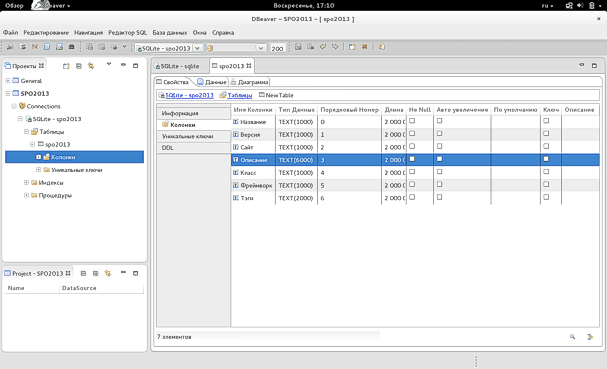Tick Ключ checkbox for Класс row
The image size is (607, 369).
[x=546, y=172]
